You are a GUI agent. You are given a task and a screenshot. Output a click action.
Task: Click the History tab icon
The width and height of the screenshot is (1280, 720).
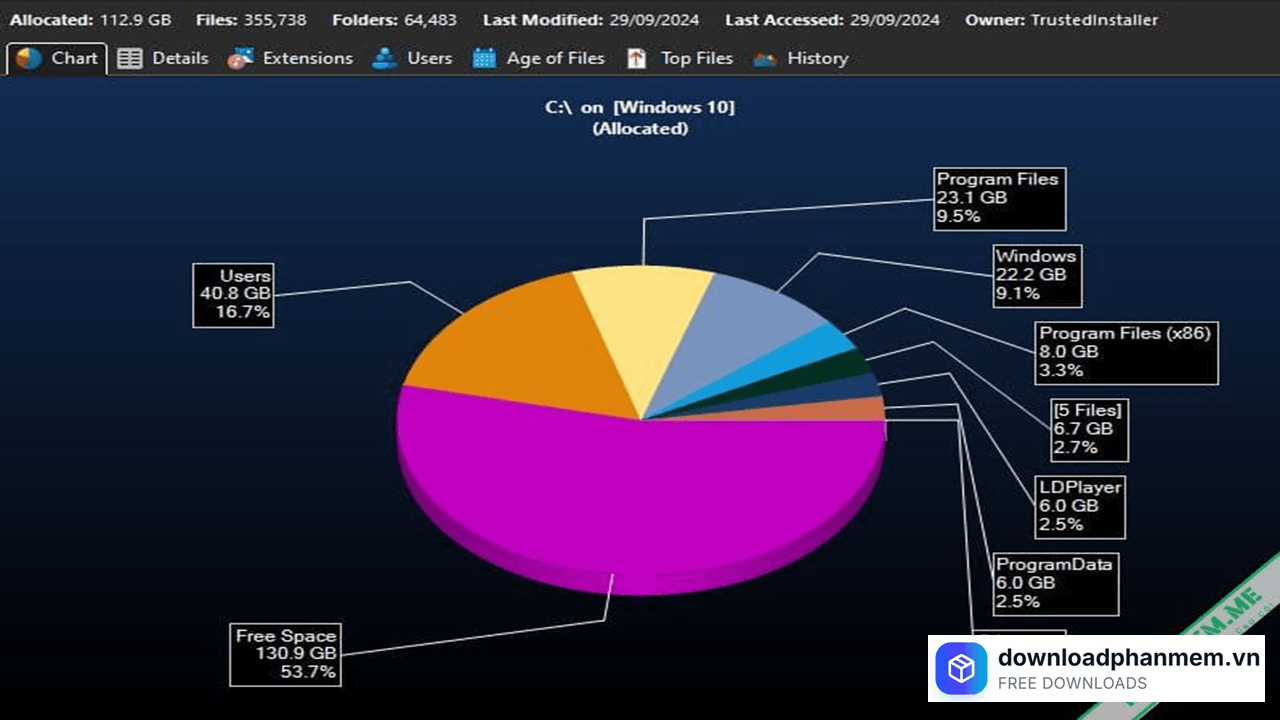(765, 59)
